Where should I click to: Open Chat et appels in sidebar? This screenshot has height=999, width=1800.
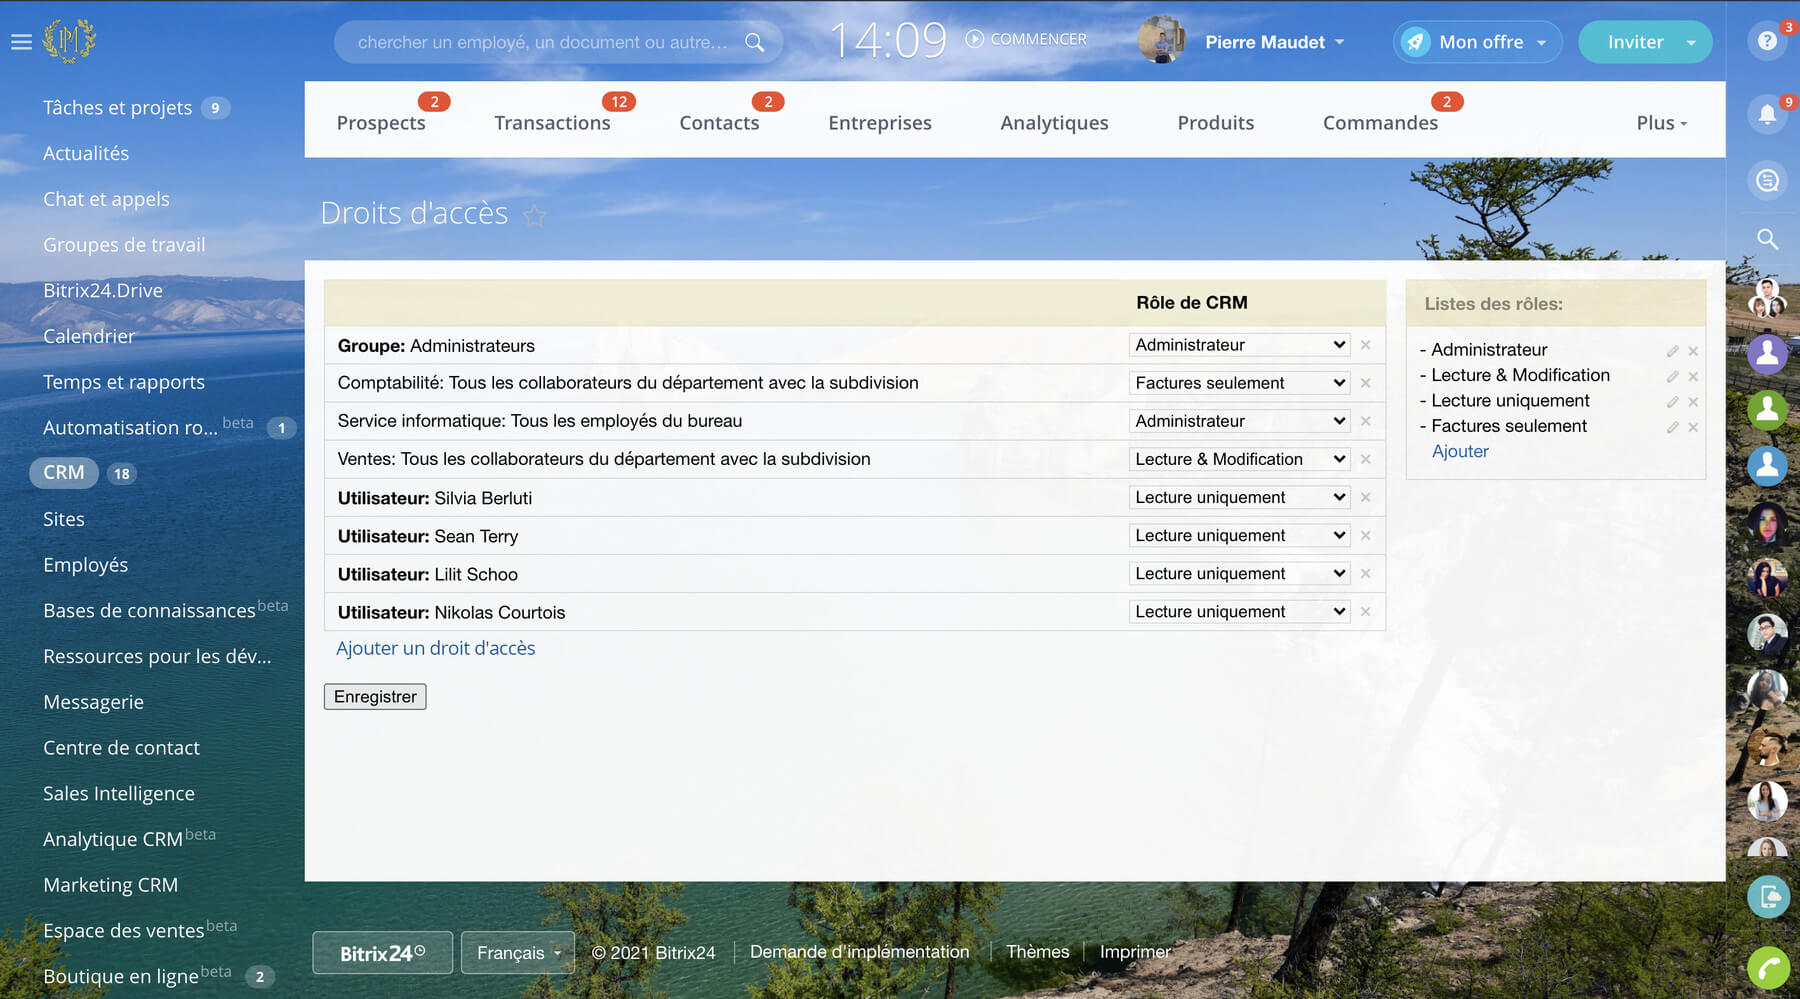pyautogui.click(x=106, y=199)
